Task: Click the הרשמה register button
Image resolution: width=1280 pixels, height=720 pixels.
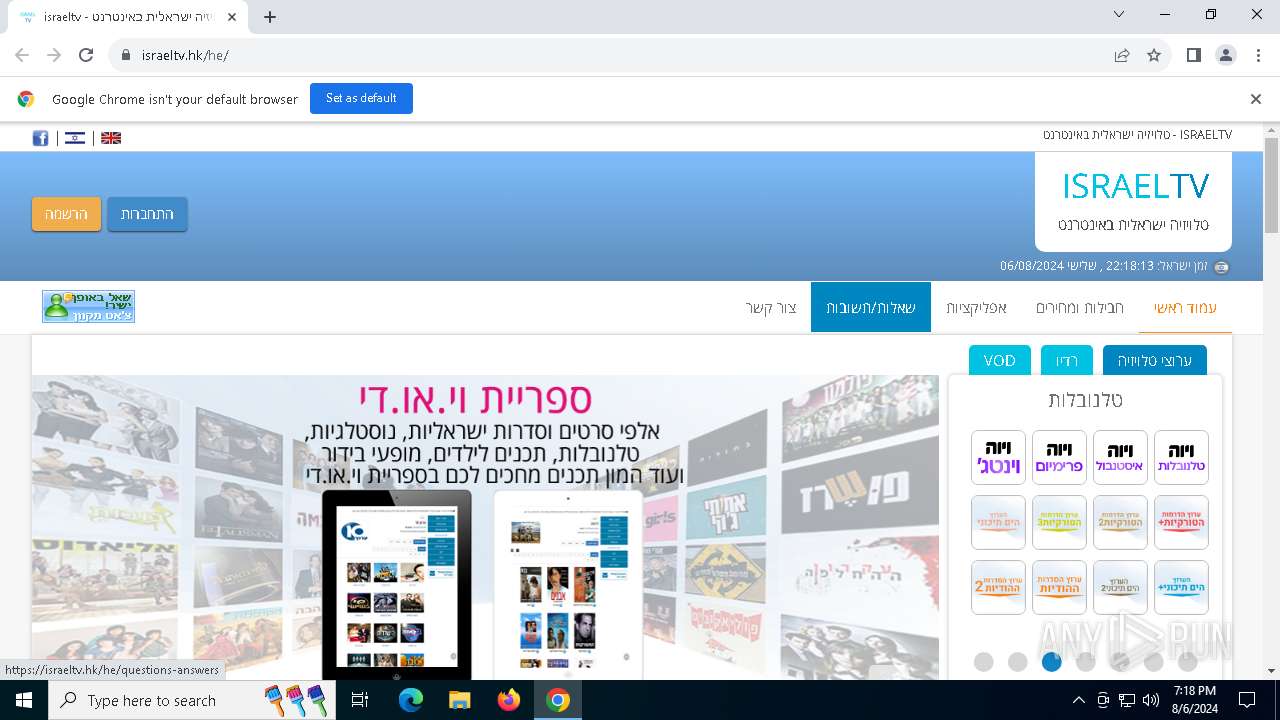Action: 66,214
